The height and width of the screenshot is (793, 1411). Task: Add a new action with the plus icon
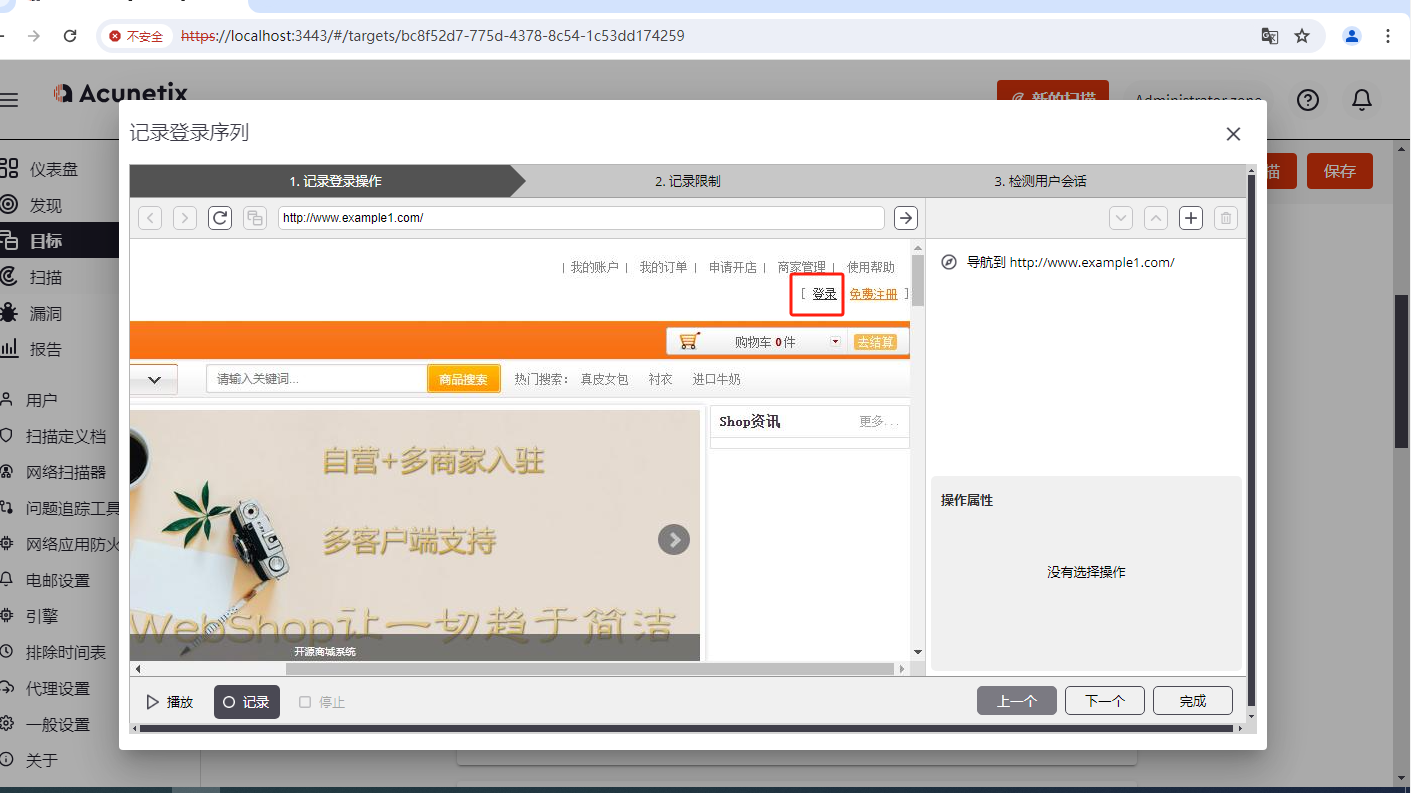(1191, 218)
